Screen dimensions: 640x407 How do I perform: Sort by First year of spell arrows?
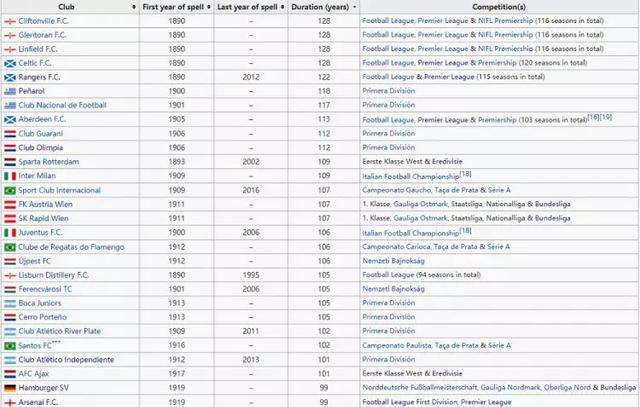tap(209, 7)
